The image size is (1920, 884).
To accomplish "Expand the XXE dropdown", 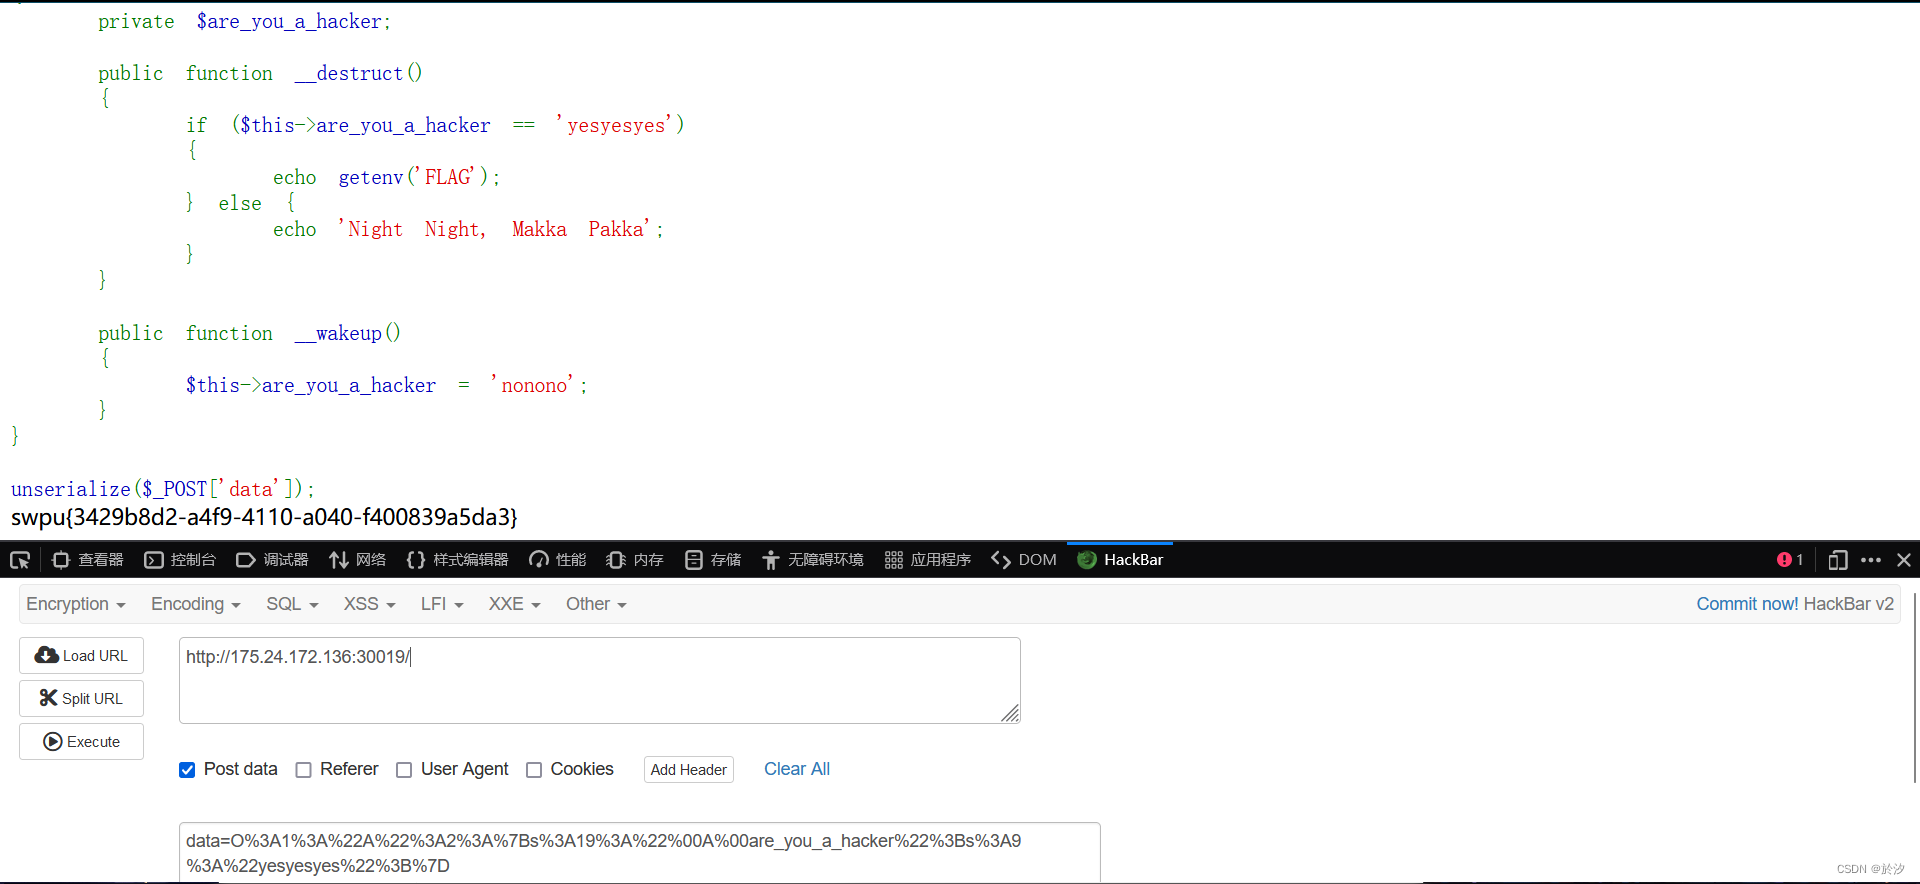I will [515, 604].
